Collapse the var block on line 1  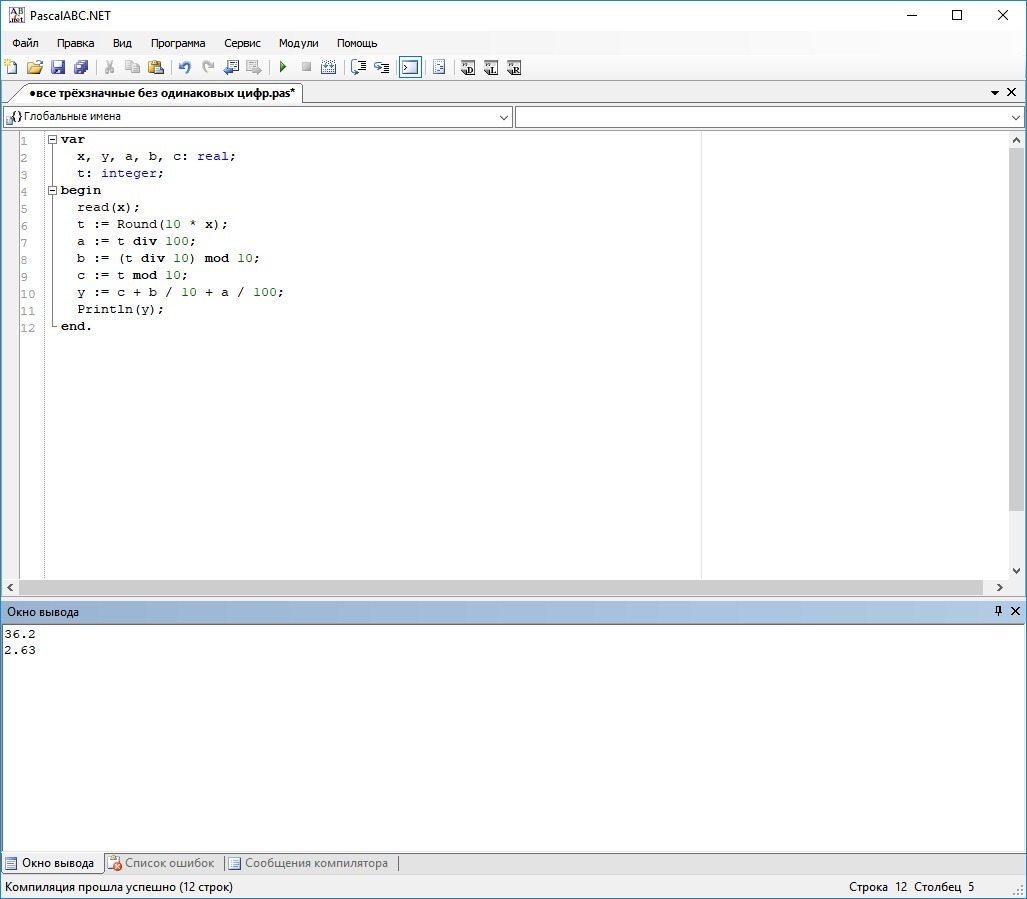pyautogui.click(x=52, y=140)
